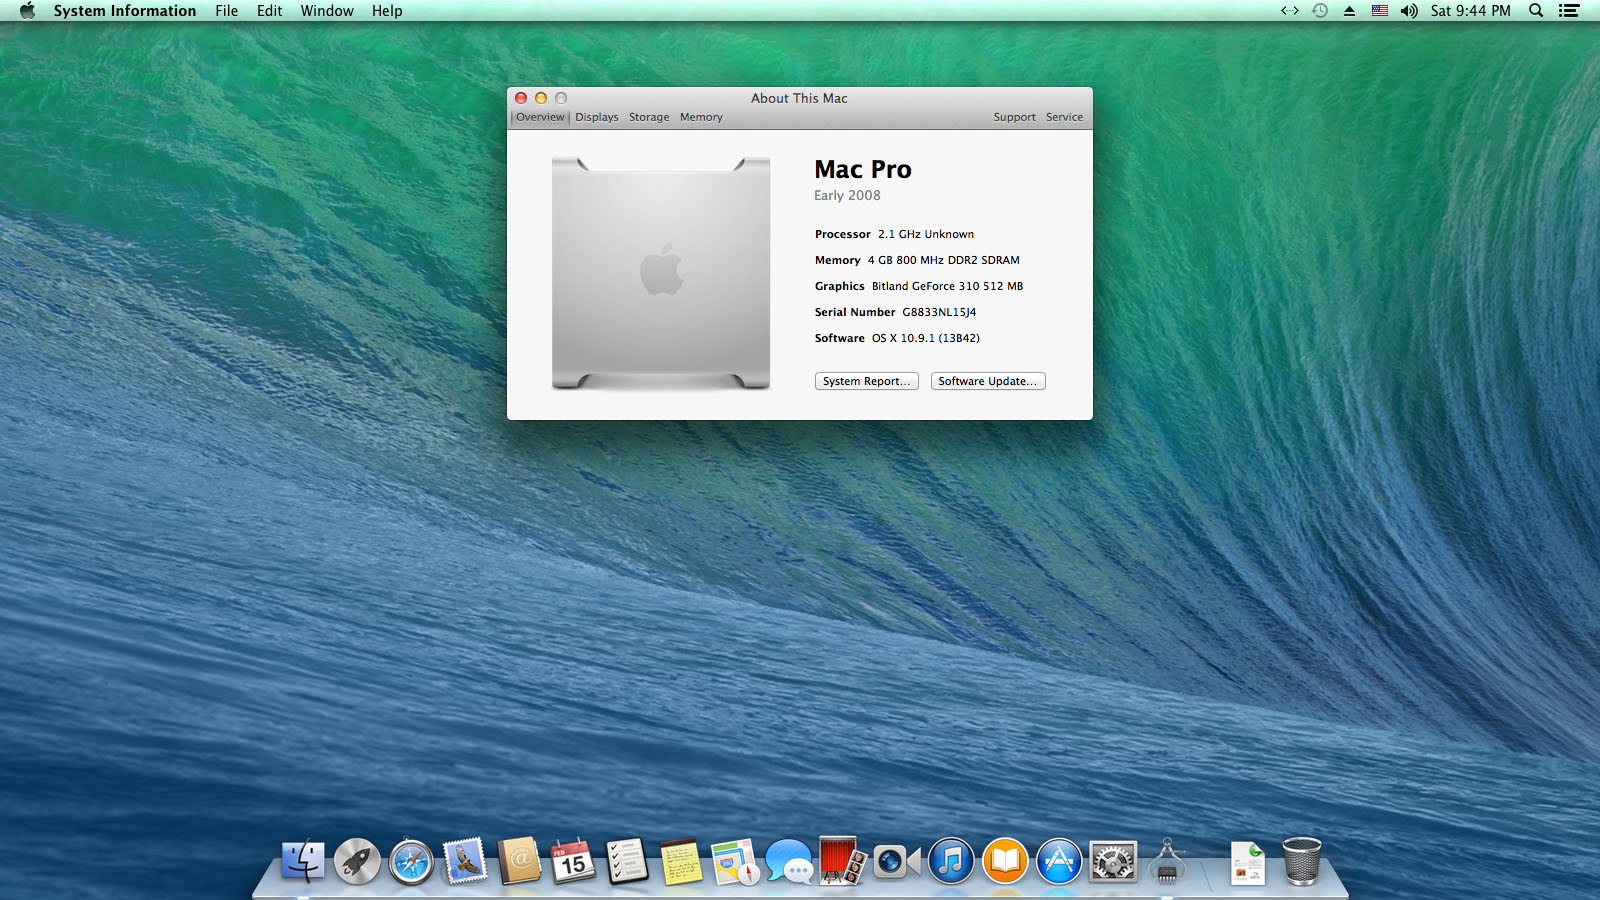Click the Software Update… button
Screen dimensions: 1600x900
point(988,381)
